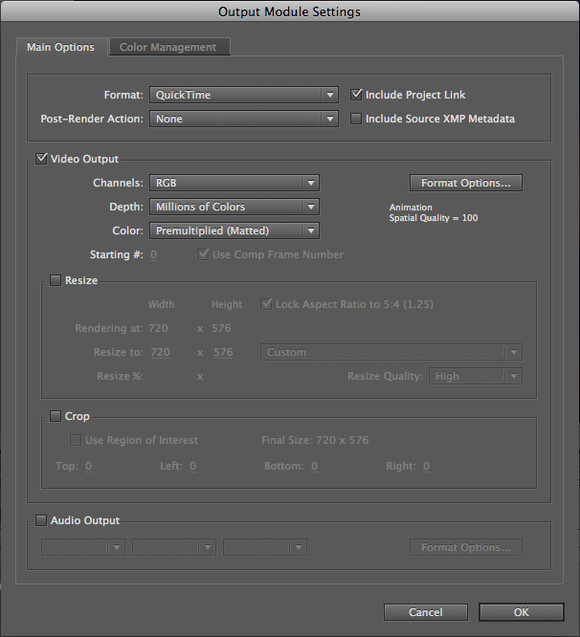Screen dimensions: 580x637
Task: Enable the Crop checkbox
Action: pyautogui.click(x=55, y=416)
